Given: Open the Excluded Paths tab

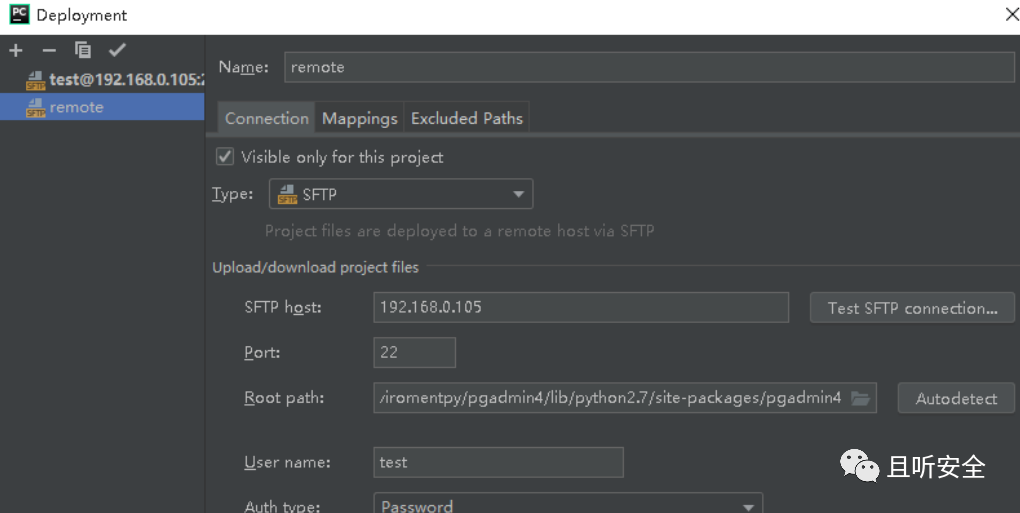Looking at the screenshot, I should [466, 118].
